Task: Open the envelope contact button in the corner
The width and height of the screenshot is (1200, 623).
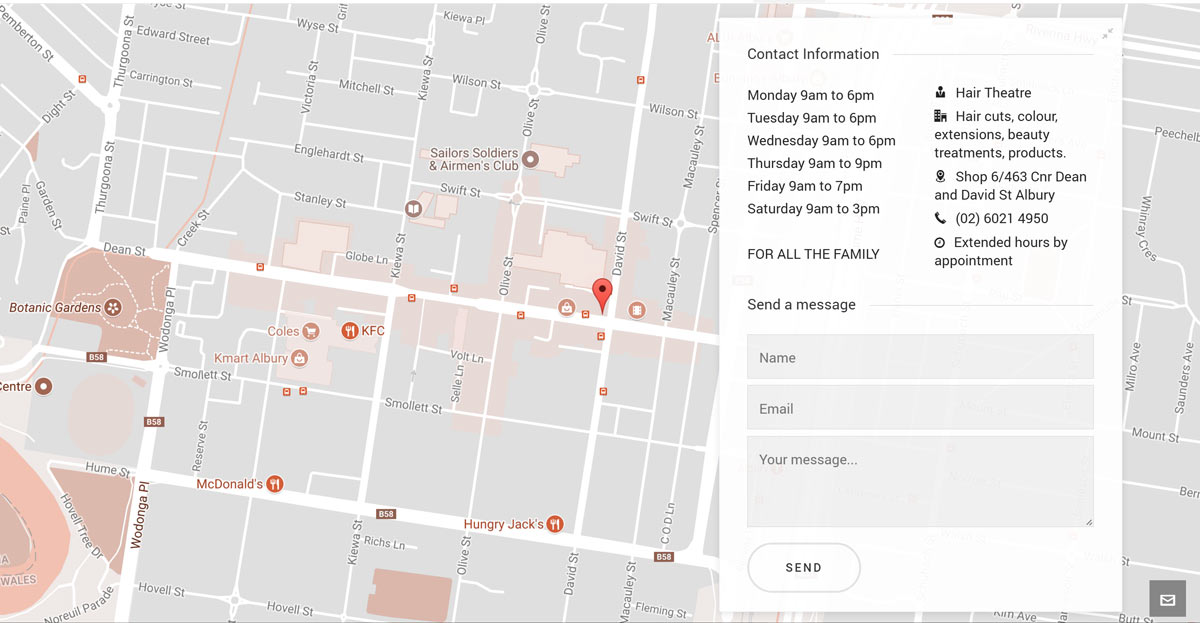Action: (1167, 600)
